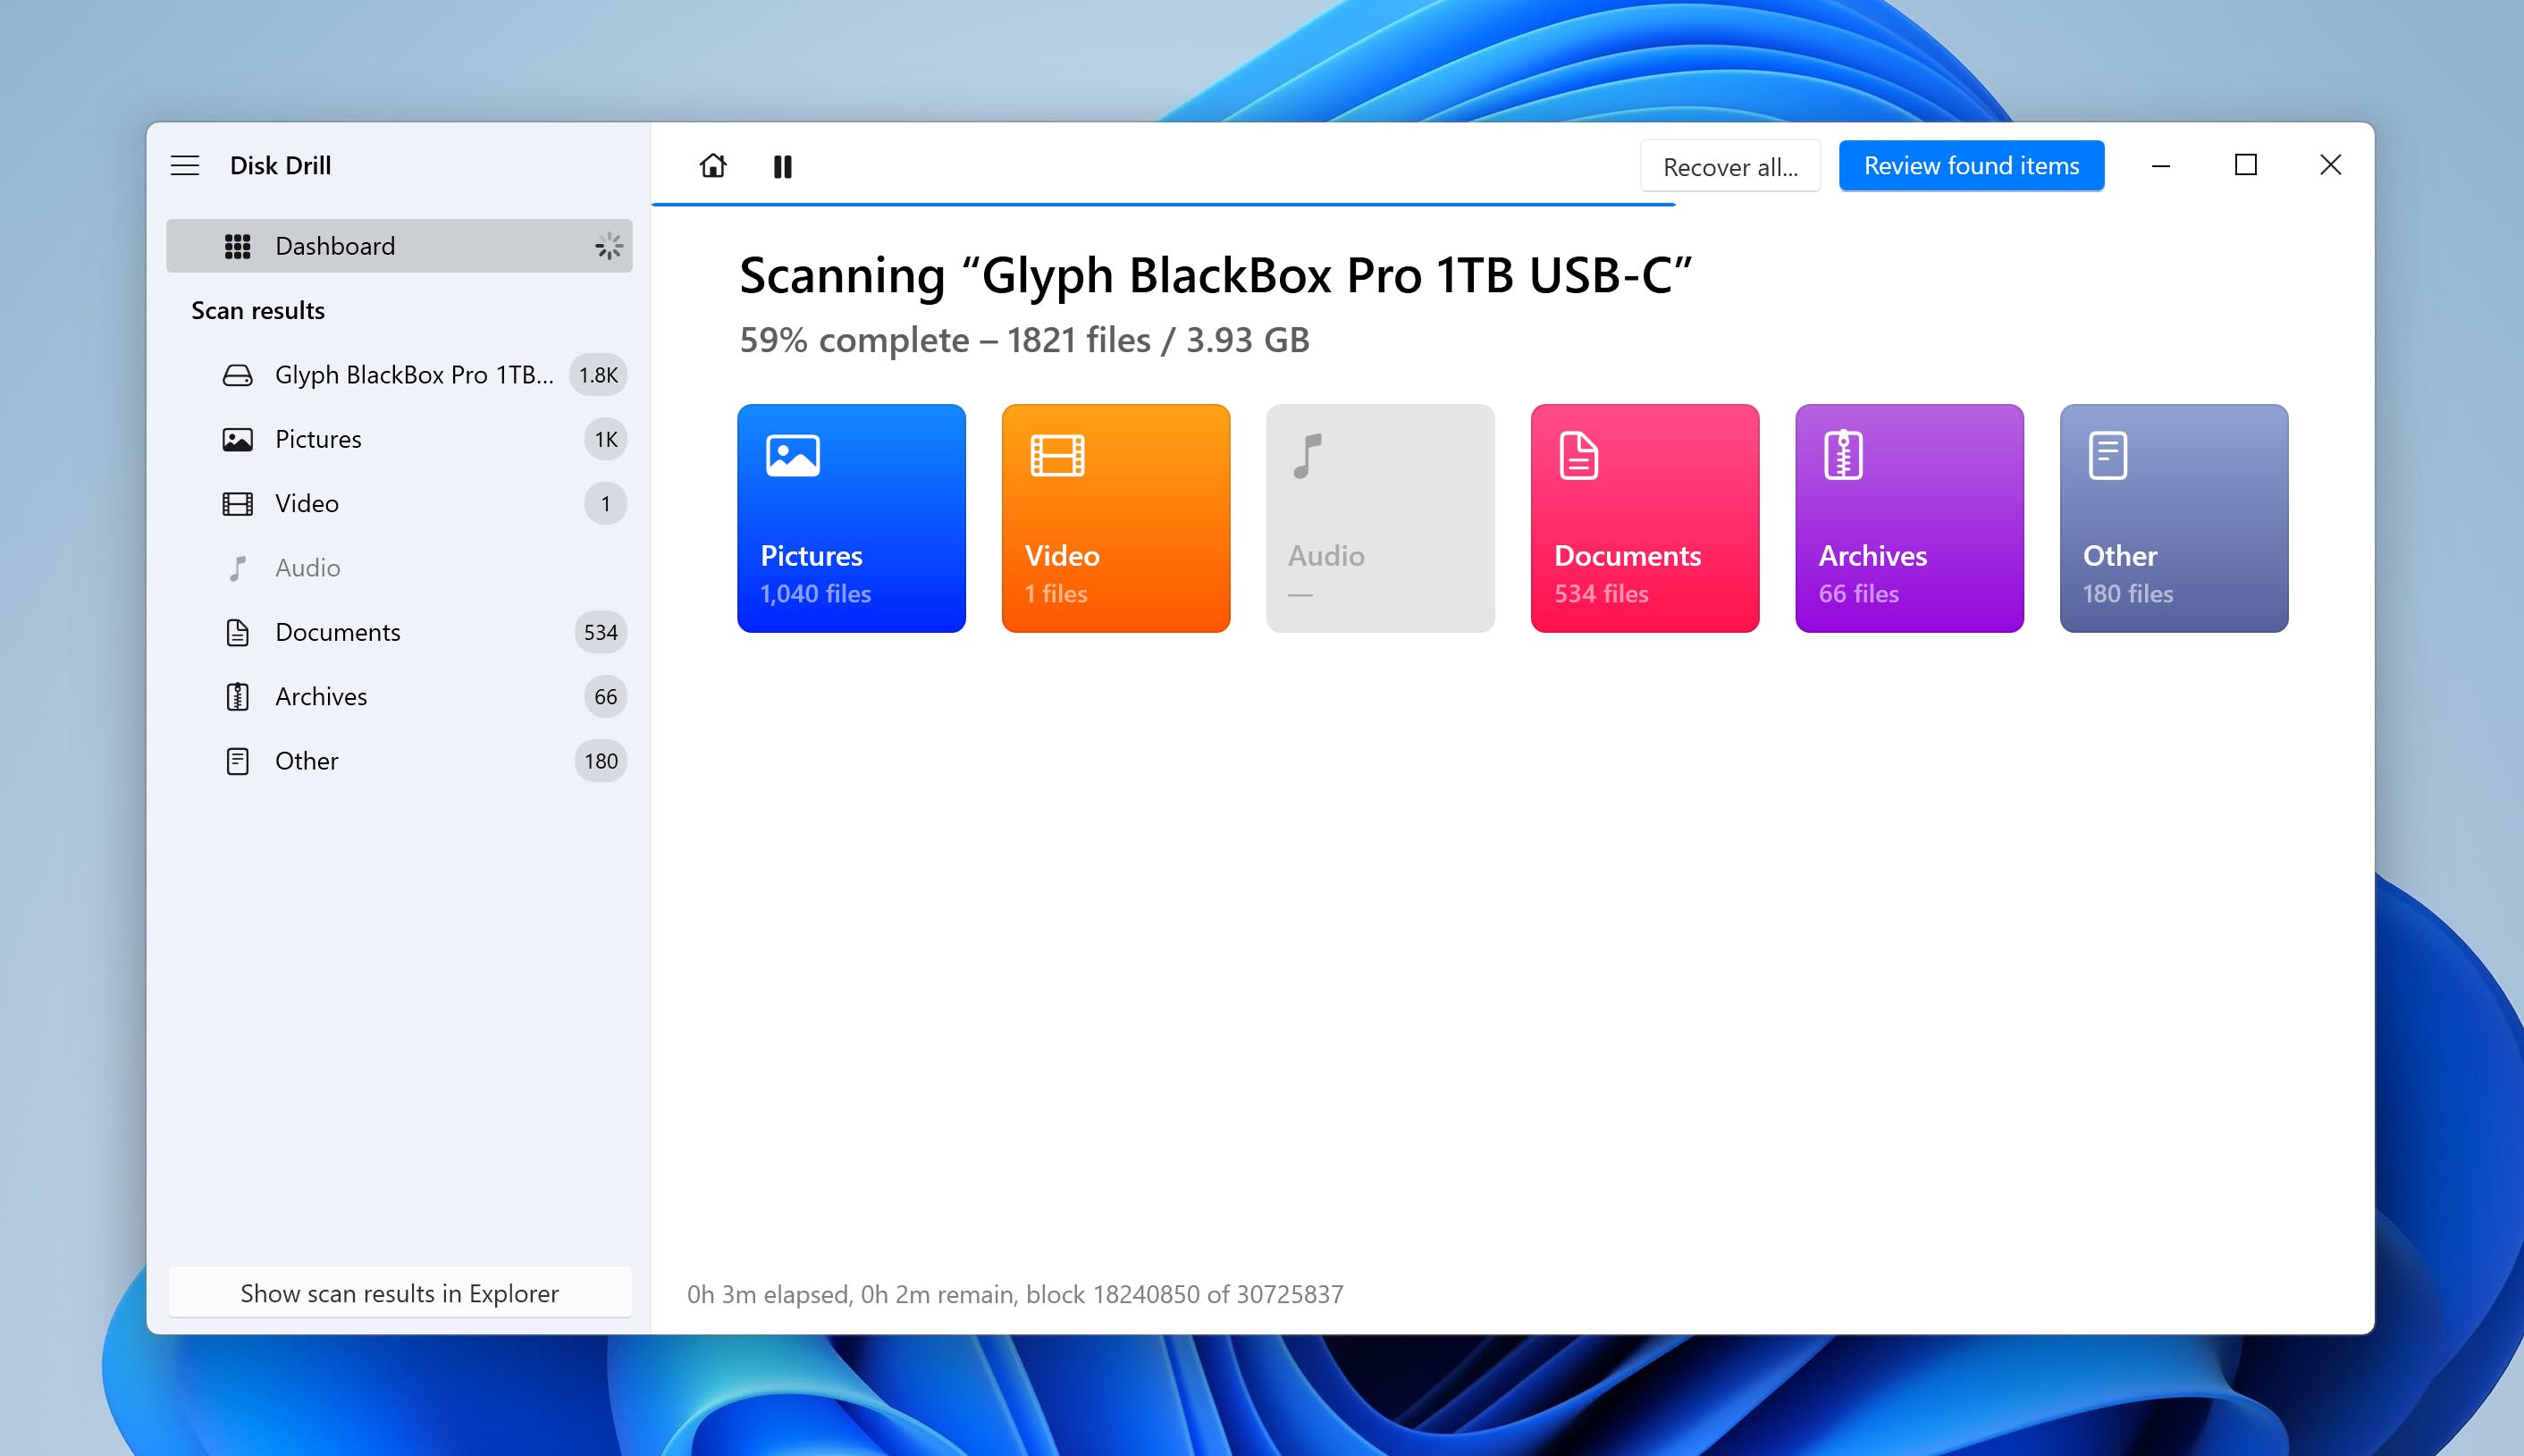Select the Archives item in sidebar
This screenshot has width=2524, height=1456.
click(x=319, y=695)
